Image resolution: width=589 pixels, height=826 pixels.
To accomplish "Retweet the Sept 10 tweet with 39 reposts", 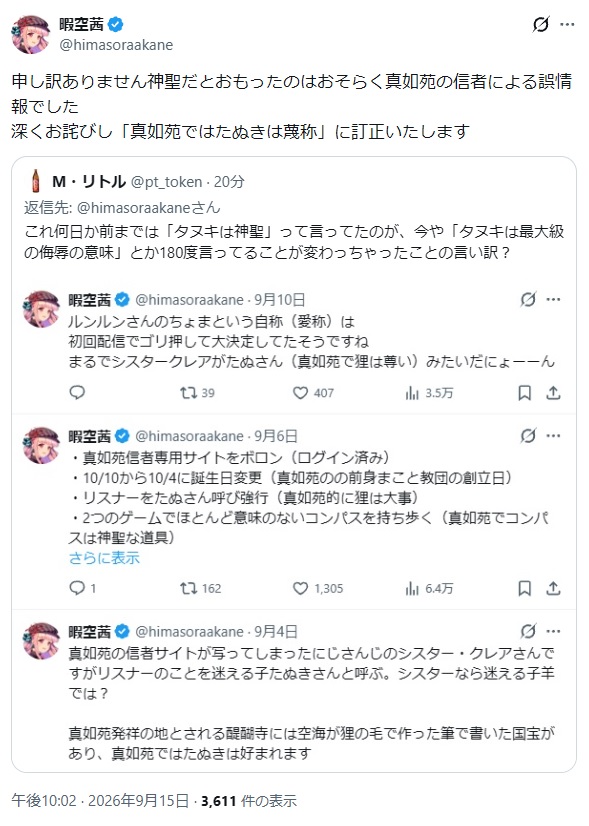I will [x=197, y=393].
